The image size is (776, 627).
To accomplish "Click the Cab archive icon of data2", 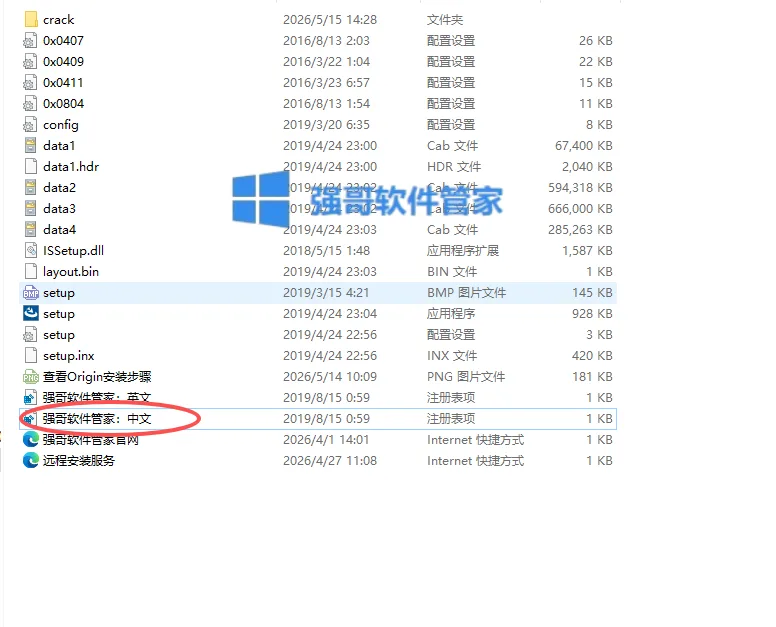I will (x=31, y=188).
